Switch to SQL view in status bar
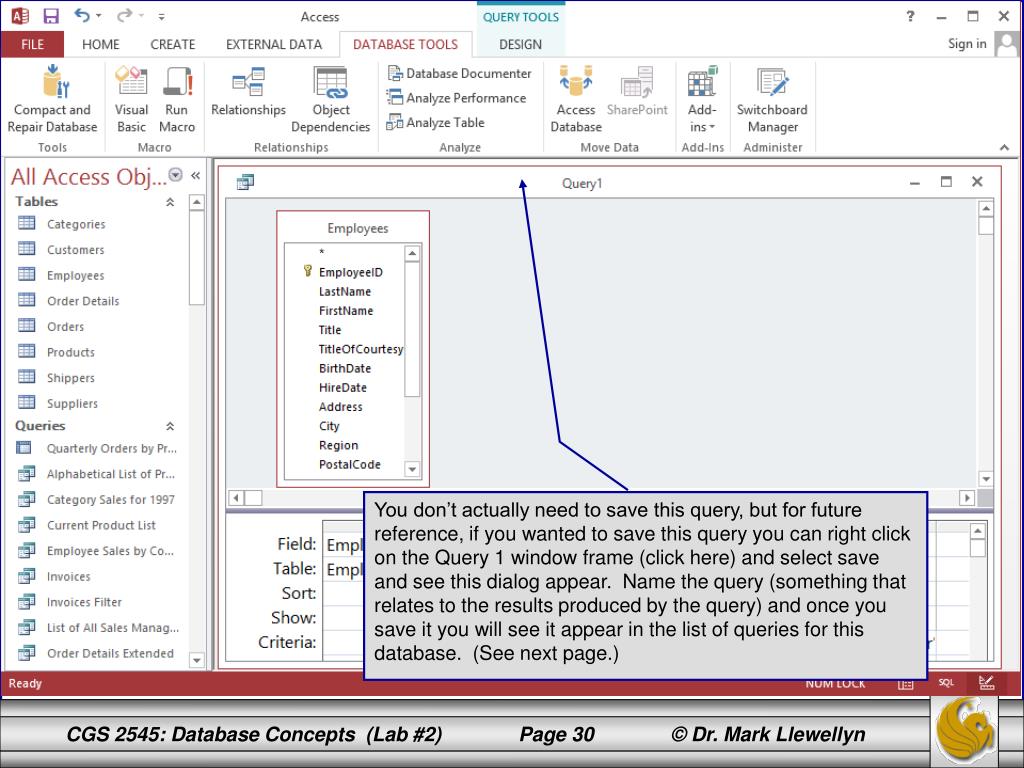The image size is (1024, 768). click(946, 683)
